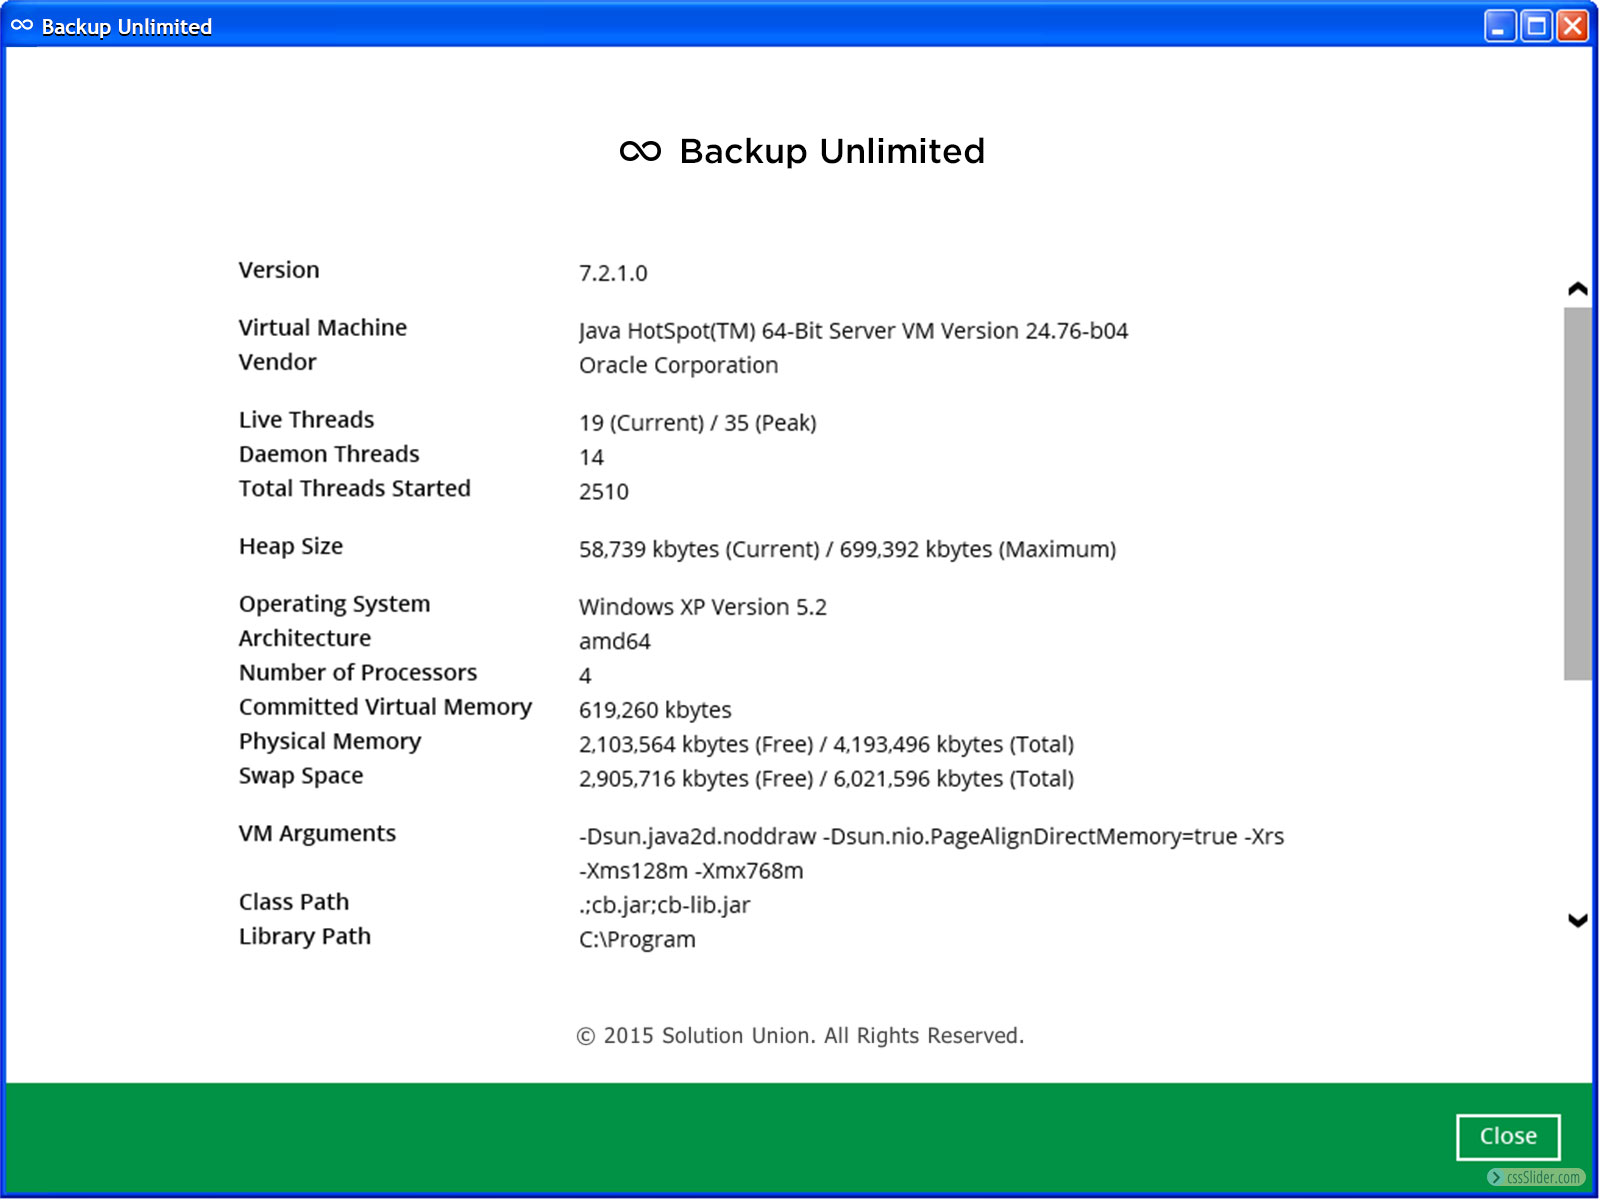Select the amd64 architecture value
The image size is (1600, 1200).
[x=614, y=641]
